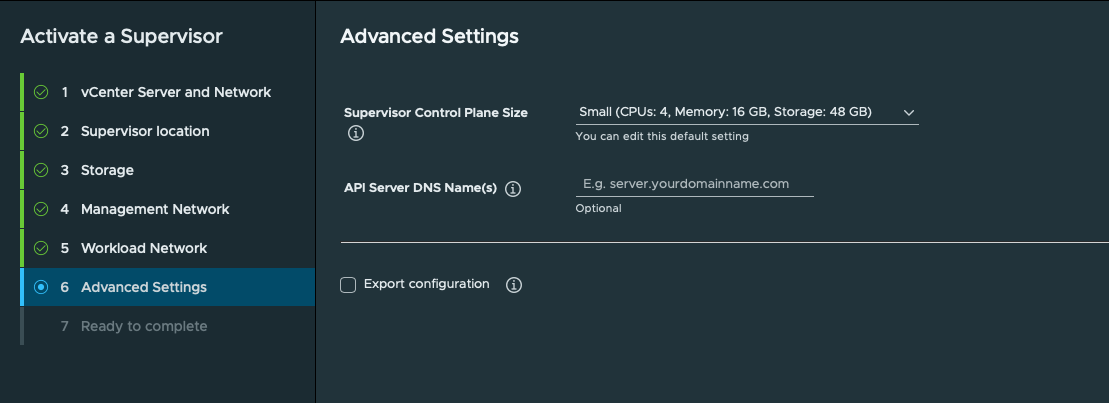The width and height of the screenshot is (1109, 403).
Task: Go to step 3 Storage
Action: [168, 170]
